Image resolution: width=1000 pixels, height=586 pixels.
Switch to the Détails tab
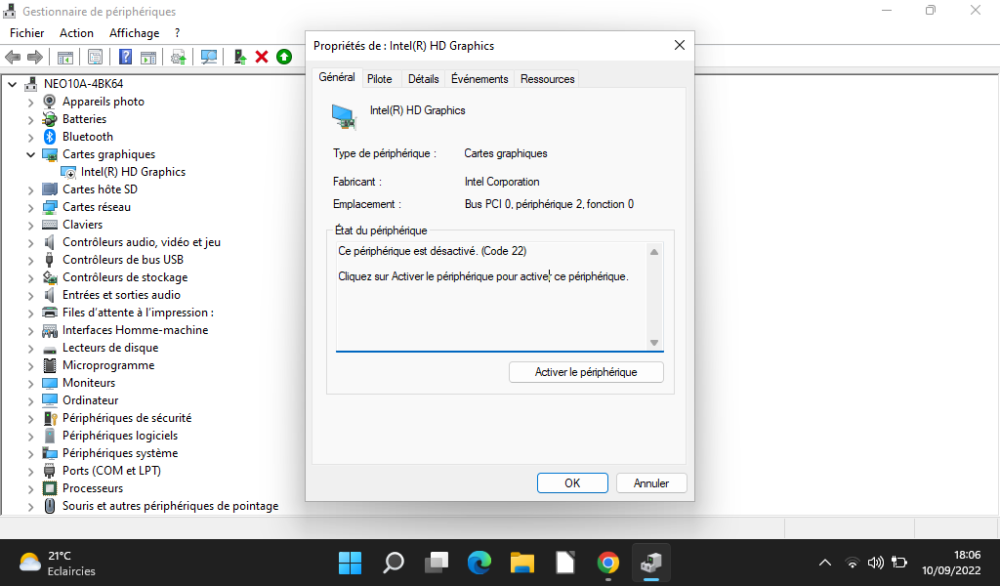coord(423,79)
